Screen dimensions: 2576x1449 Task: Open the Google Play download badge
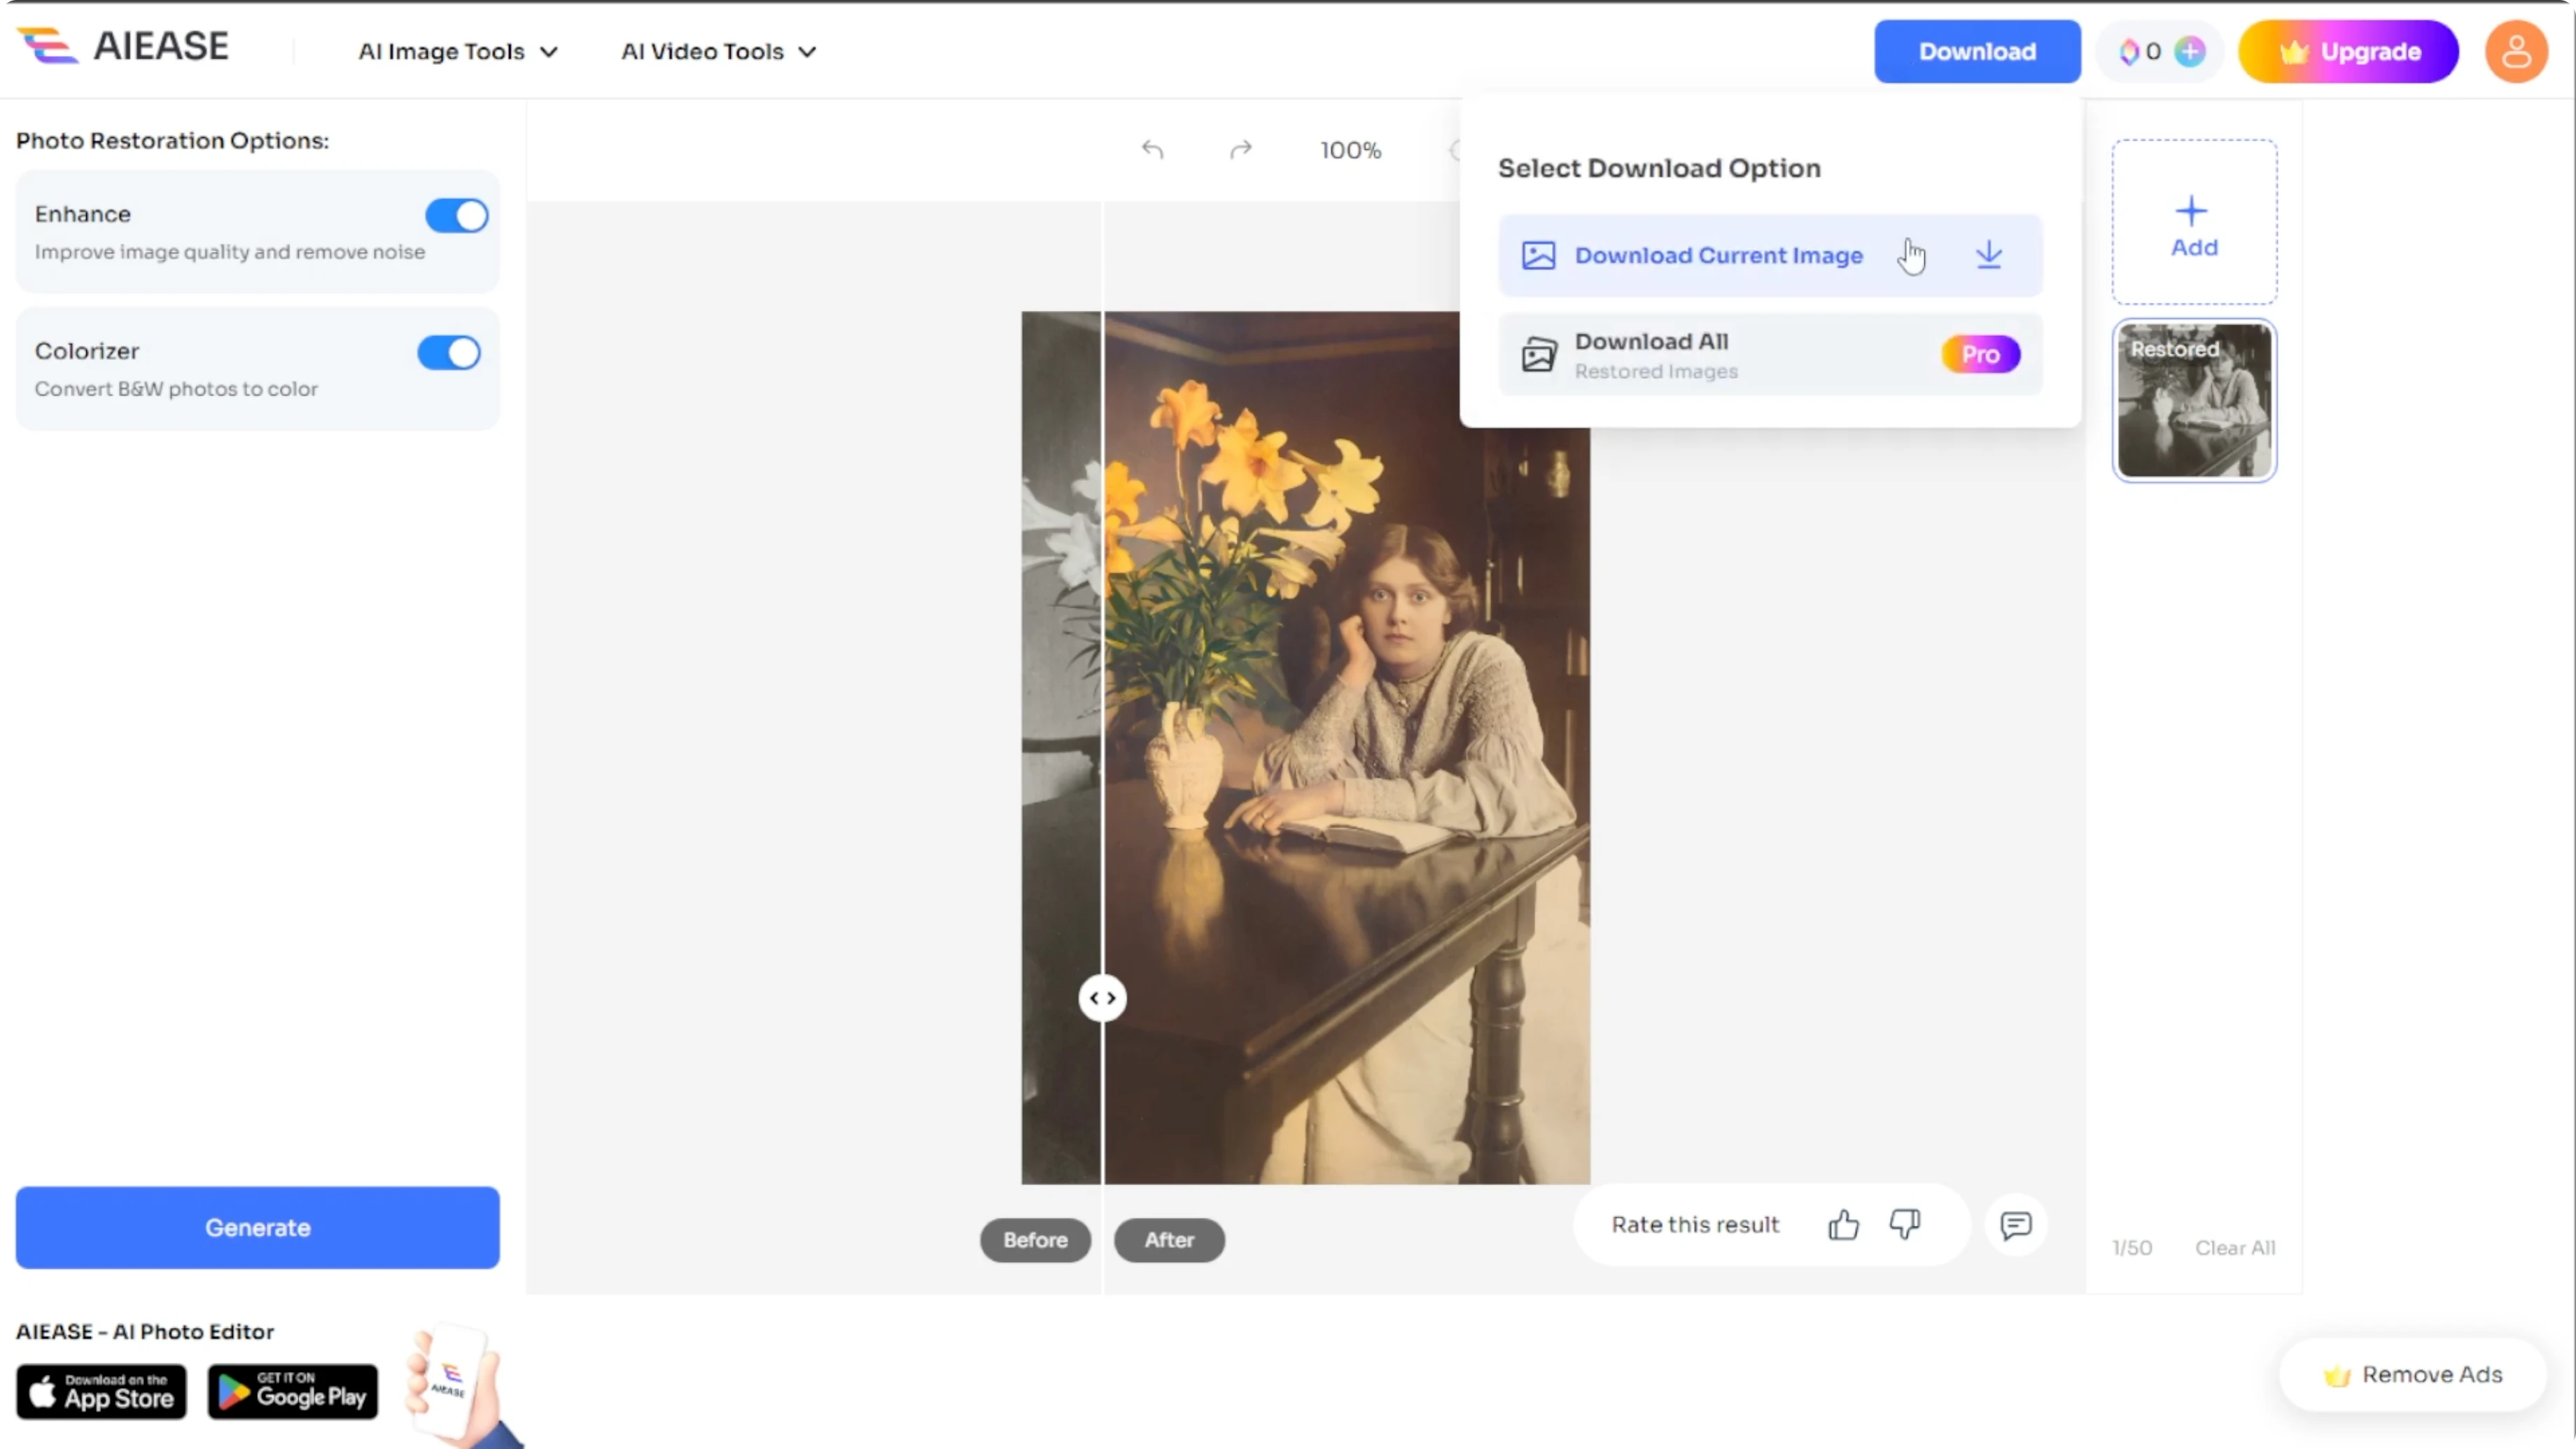tap(293, 1391)
